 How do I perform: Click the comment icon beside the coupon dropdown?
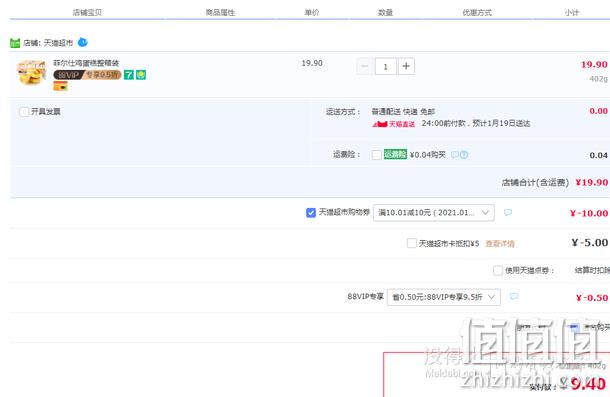pyautogui.click(x=508, y=213)
